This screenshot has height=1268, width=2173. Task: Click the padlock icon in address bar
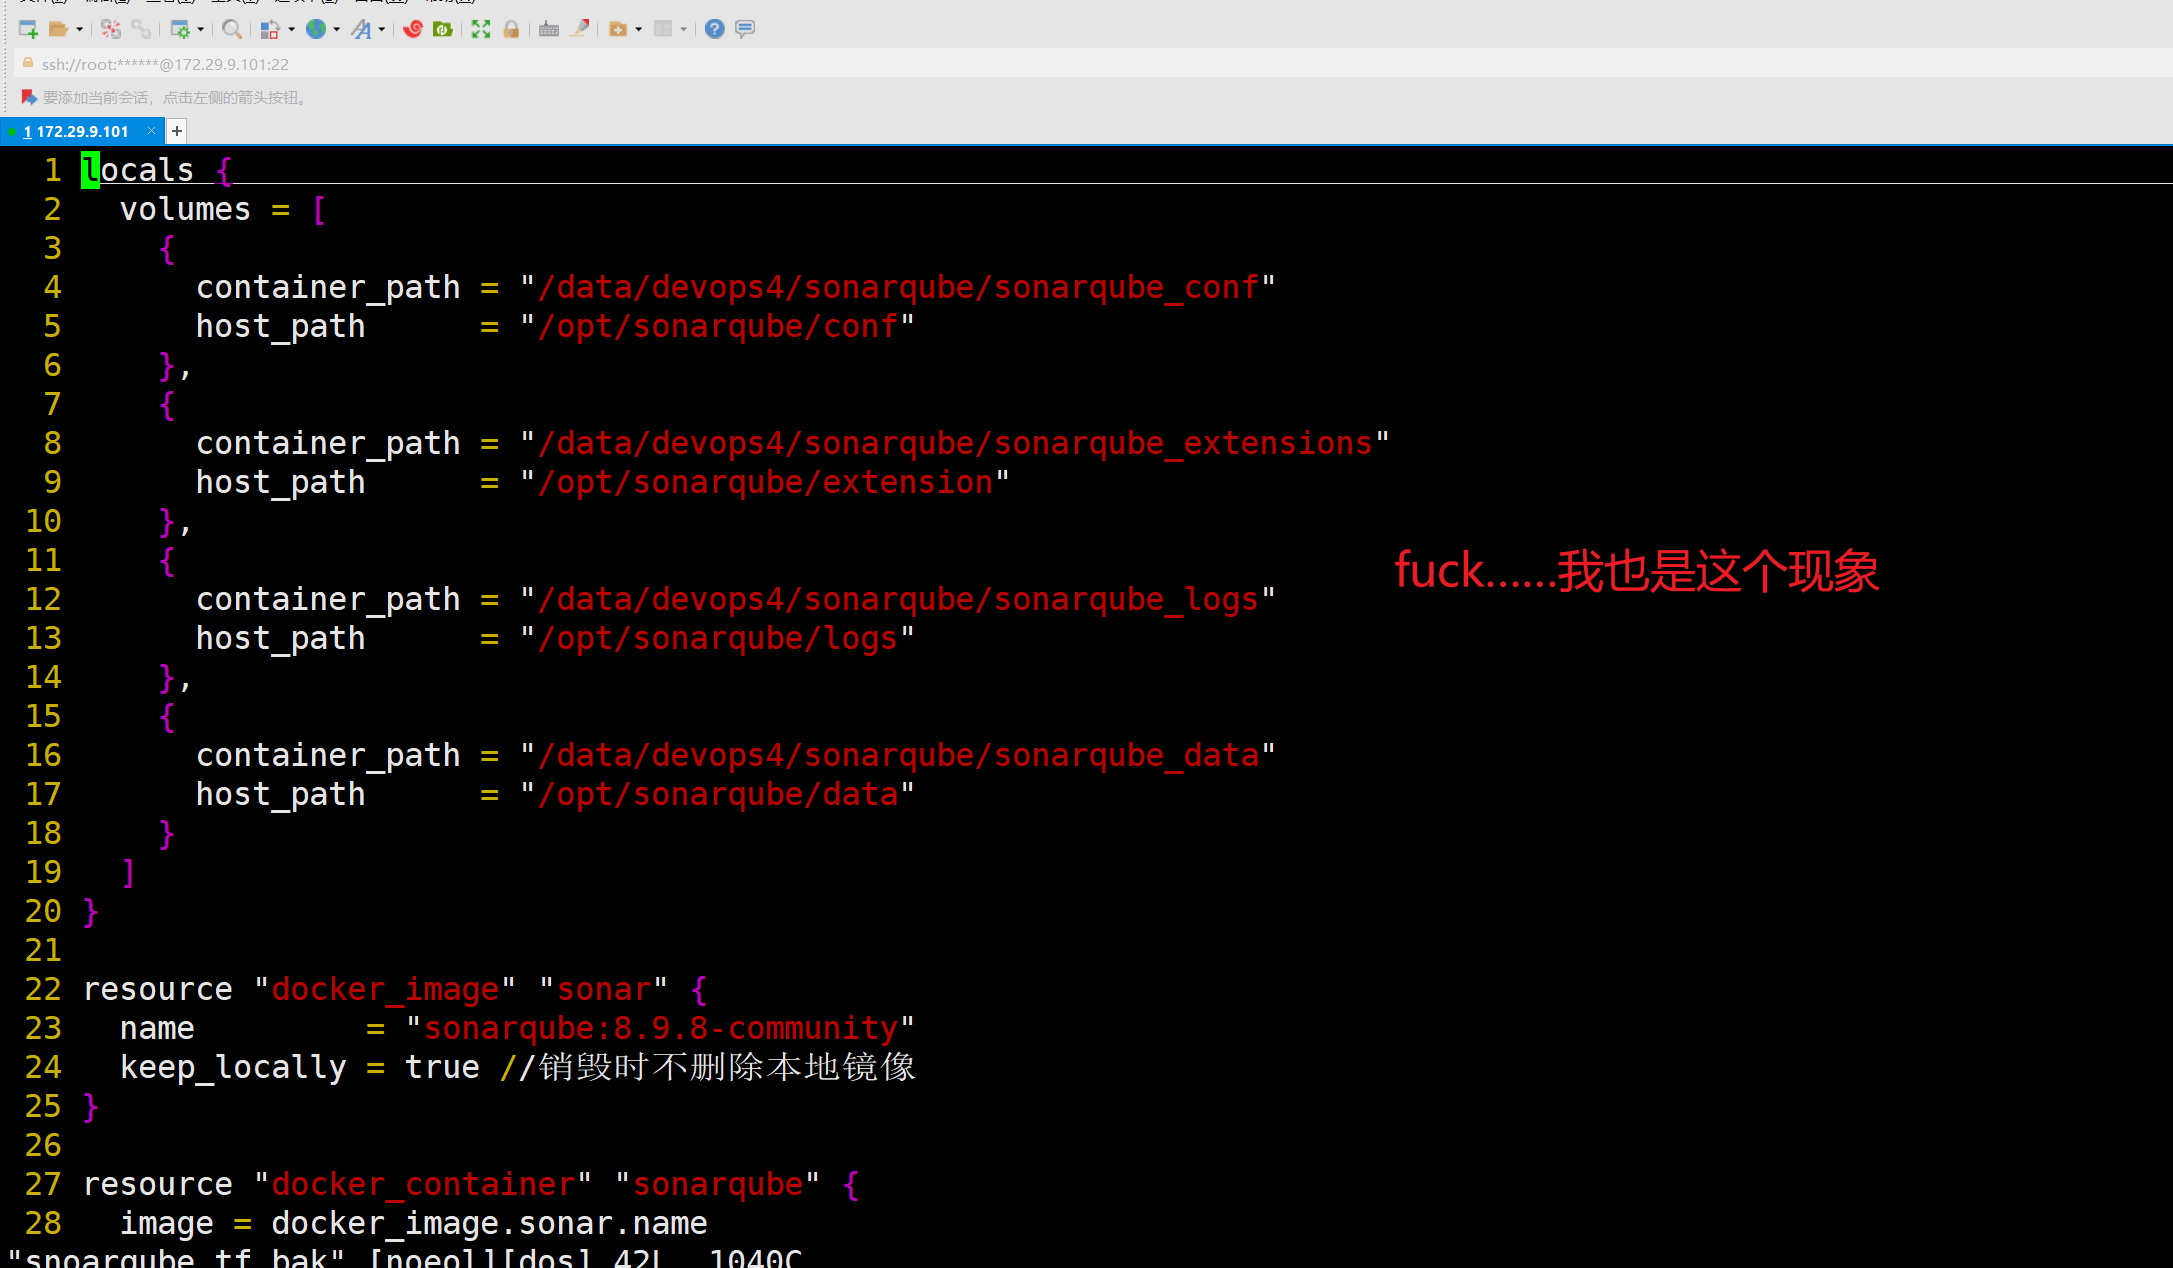point(28,63)
